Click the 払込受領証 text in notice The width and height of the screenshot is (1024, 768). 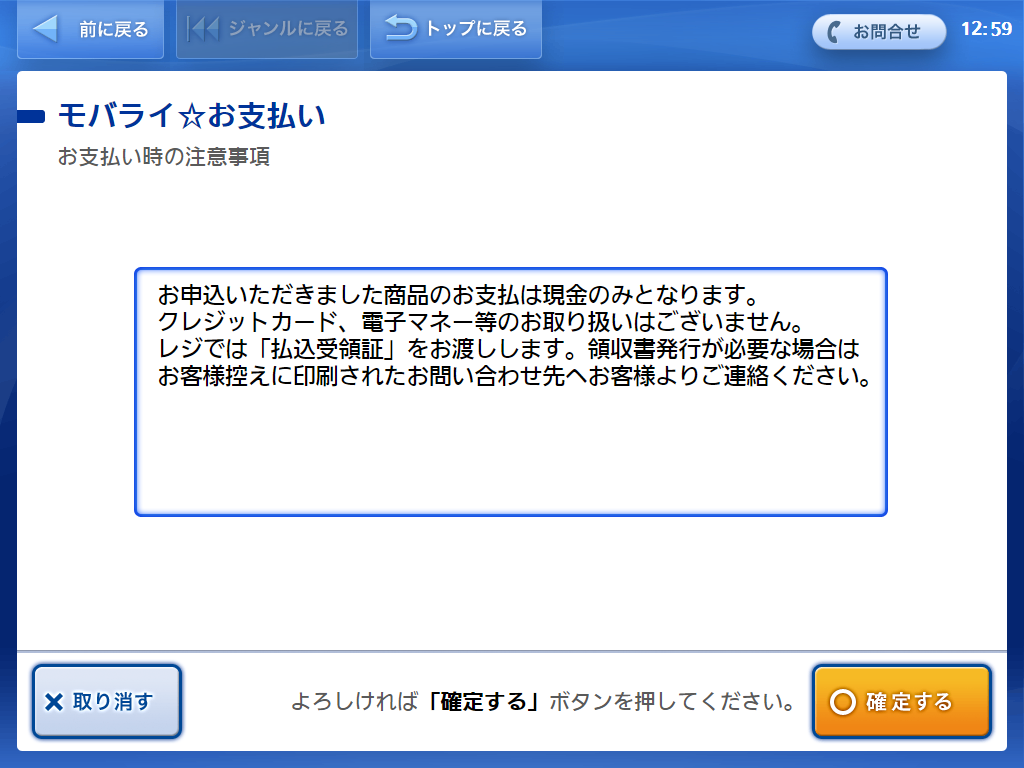327,349
